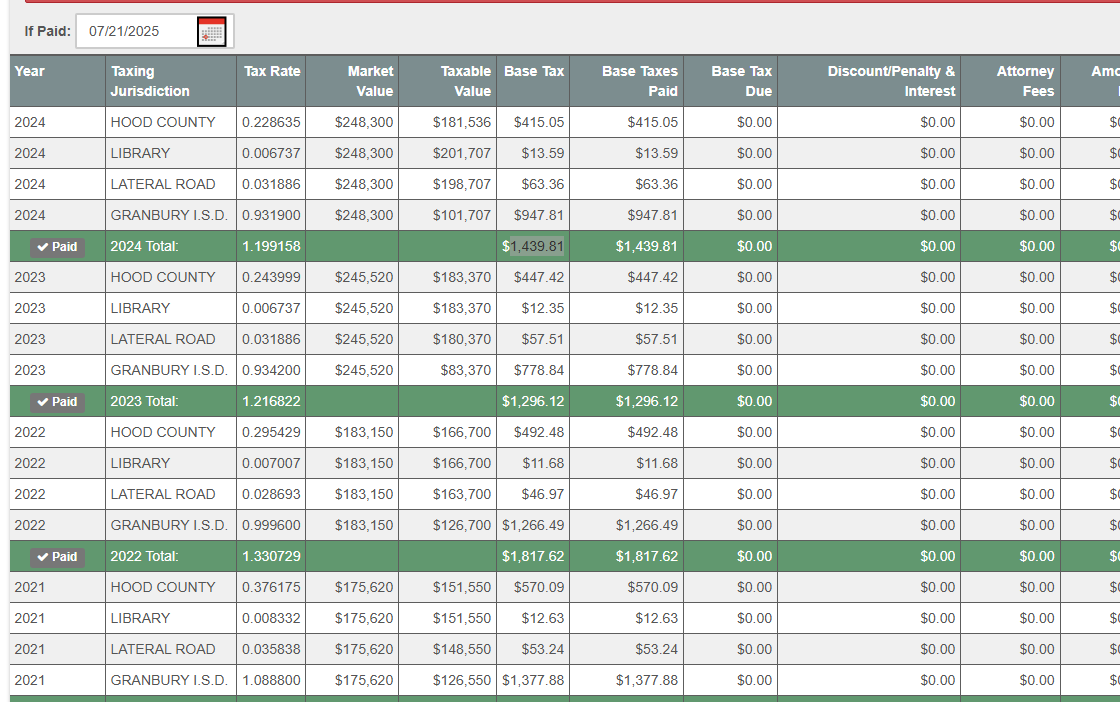Click the Attorney Fees column header
Screen dimensions: 1120x702
click(1025, 81)
